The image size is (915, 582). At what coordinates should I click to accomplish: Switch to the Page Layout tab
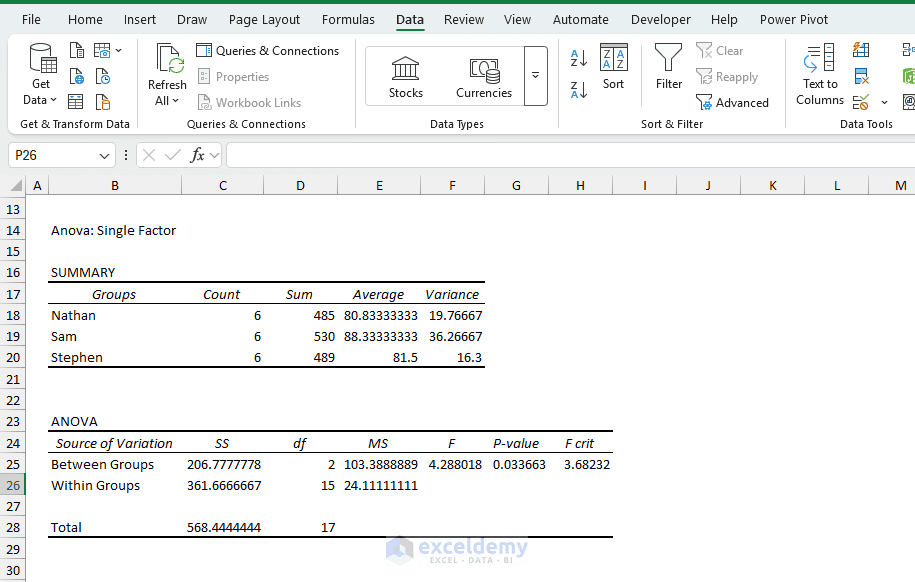tap(264, 20)
